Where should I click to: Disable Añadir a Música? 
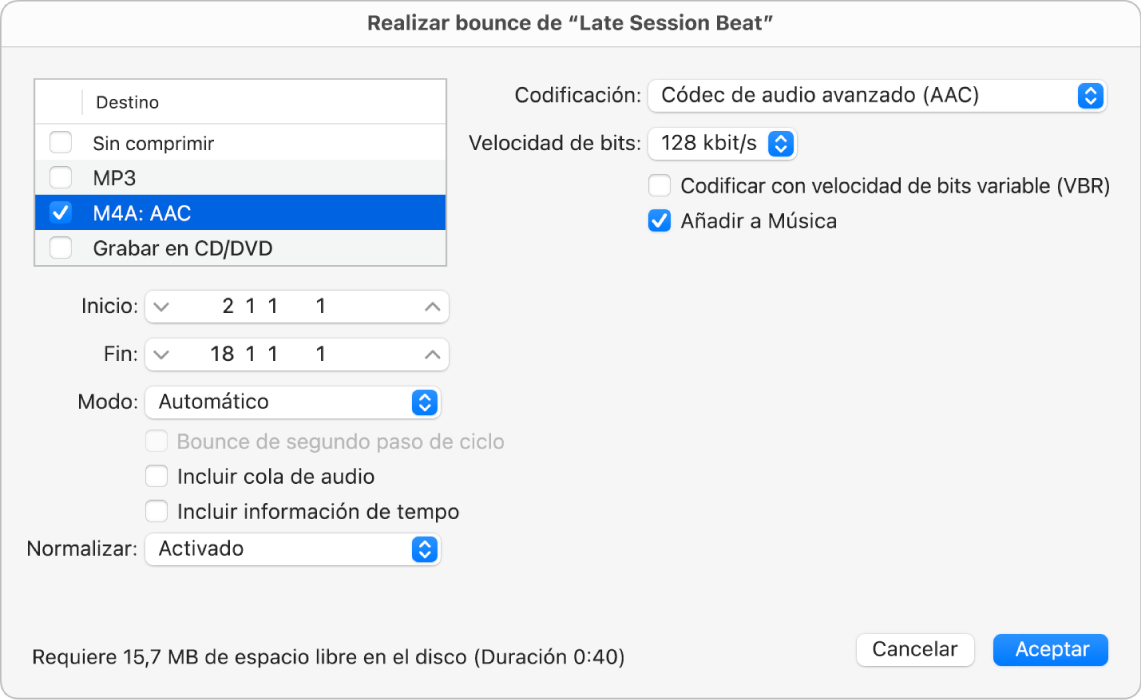coord(658,221)
